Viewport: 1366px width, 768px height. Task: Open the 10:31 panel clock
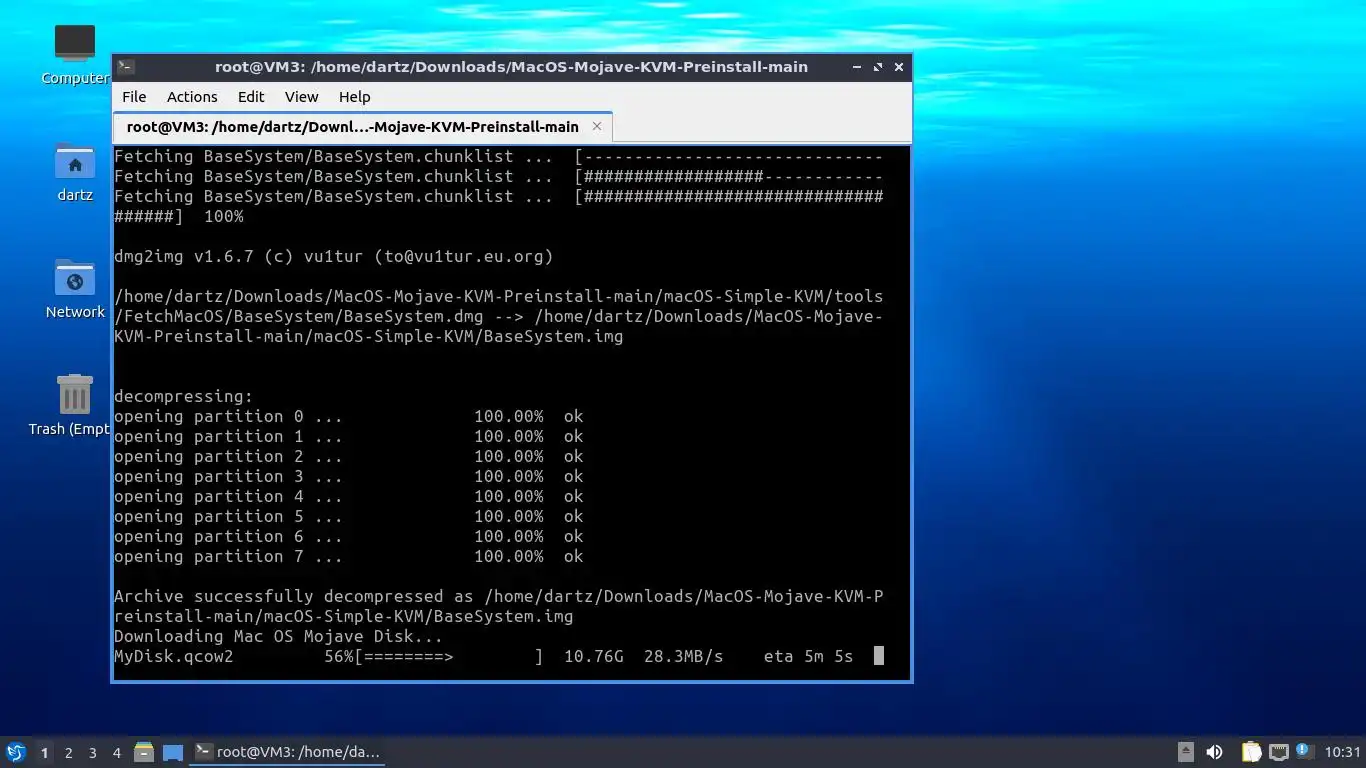1342,752
